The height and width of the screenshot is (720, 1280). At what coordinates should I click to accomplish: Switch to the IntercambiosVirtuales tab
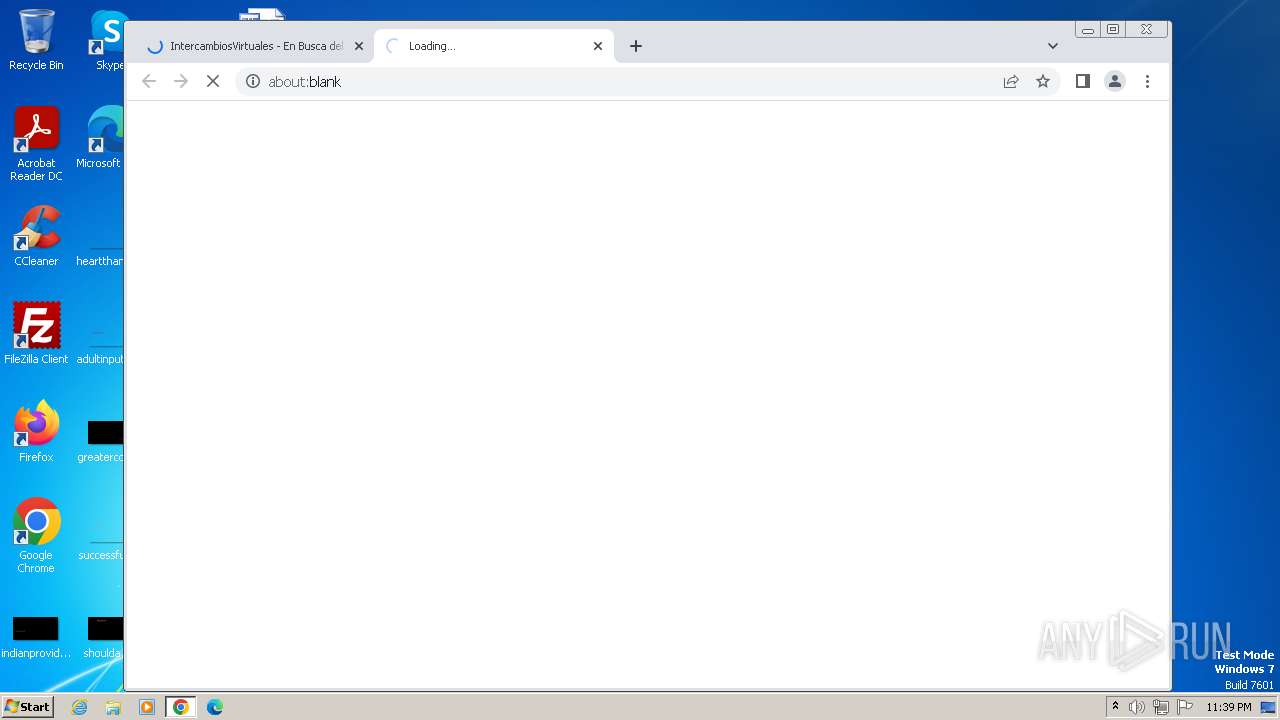click(x=247, y=46)
